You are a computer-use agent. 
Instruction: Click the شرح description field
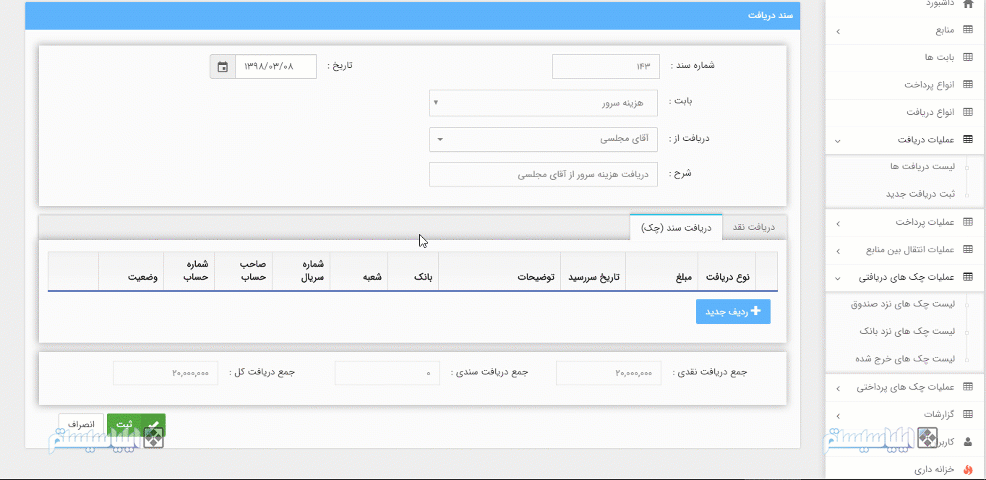point(543,175)
